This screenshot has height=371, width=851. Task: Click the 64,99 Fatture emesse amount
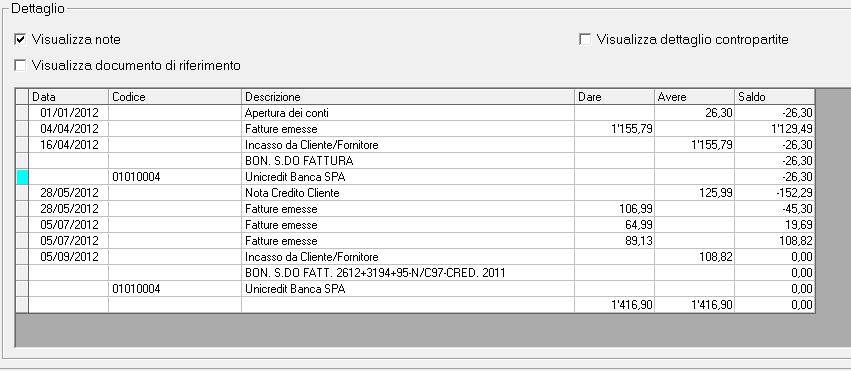pos(614,225)
